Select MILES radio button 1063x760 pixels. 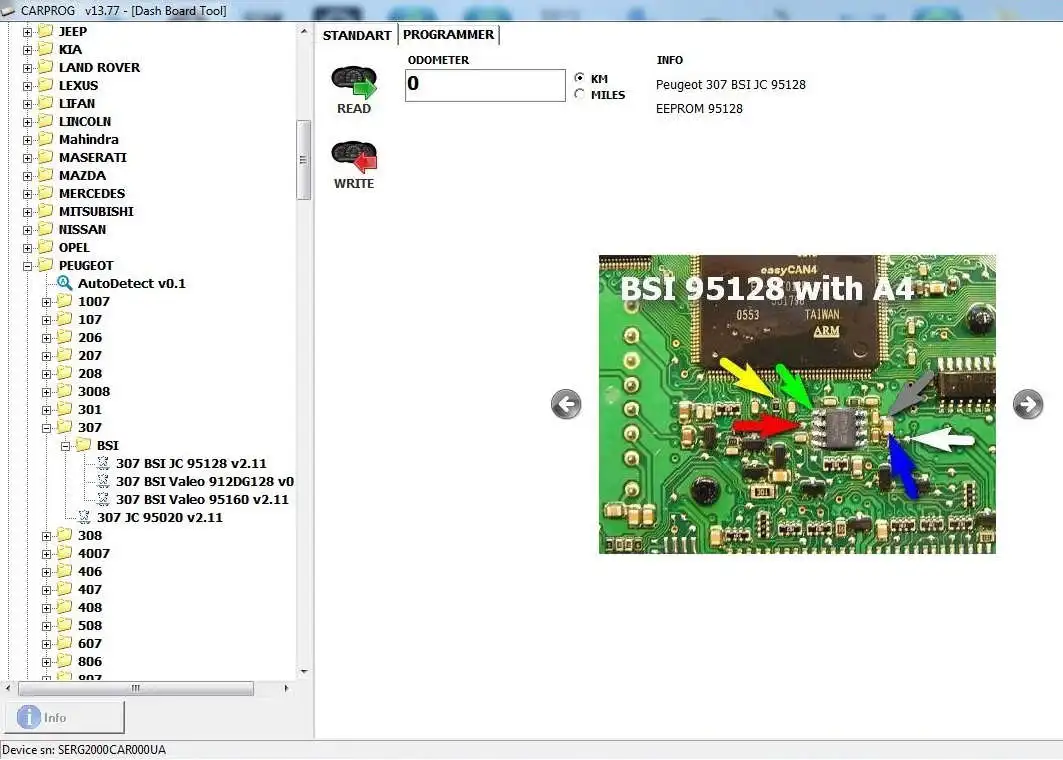[579, 94]
